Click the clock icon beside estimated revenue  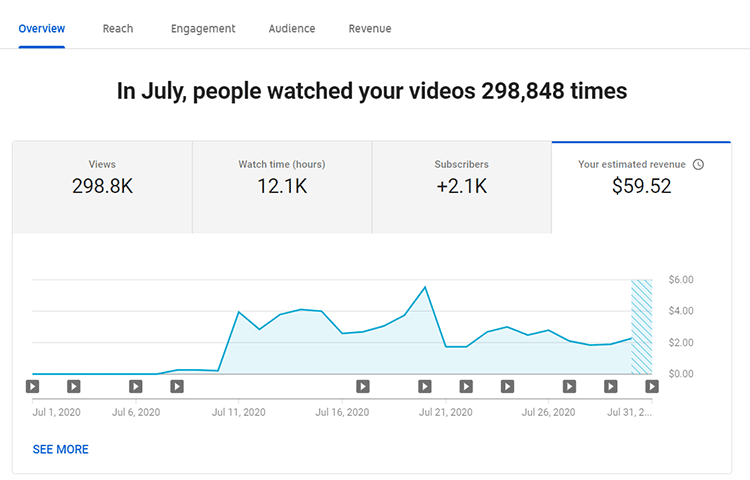pyautogui.click(x=698, y=164)
